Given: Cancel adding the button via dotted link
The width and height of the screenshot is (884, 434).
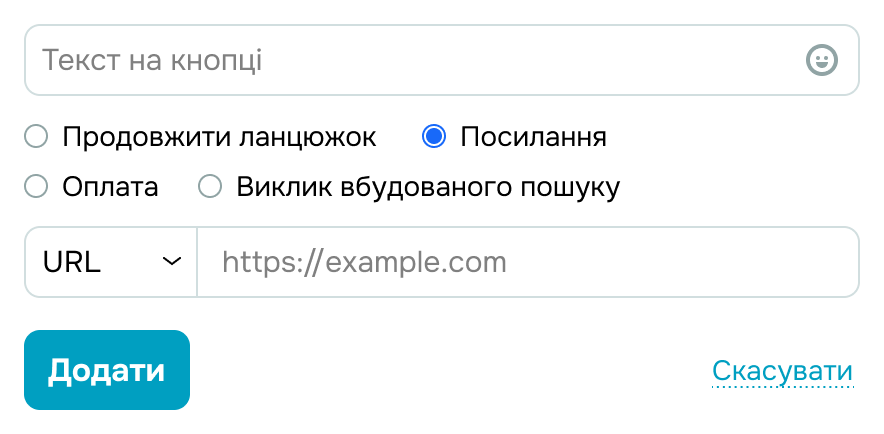Looking at the screenshot, I should (782, 372).
